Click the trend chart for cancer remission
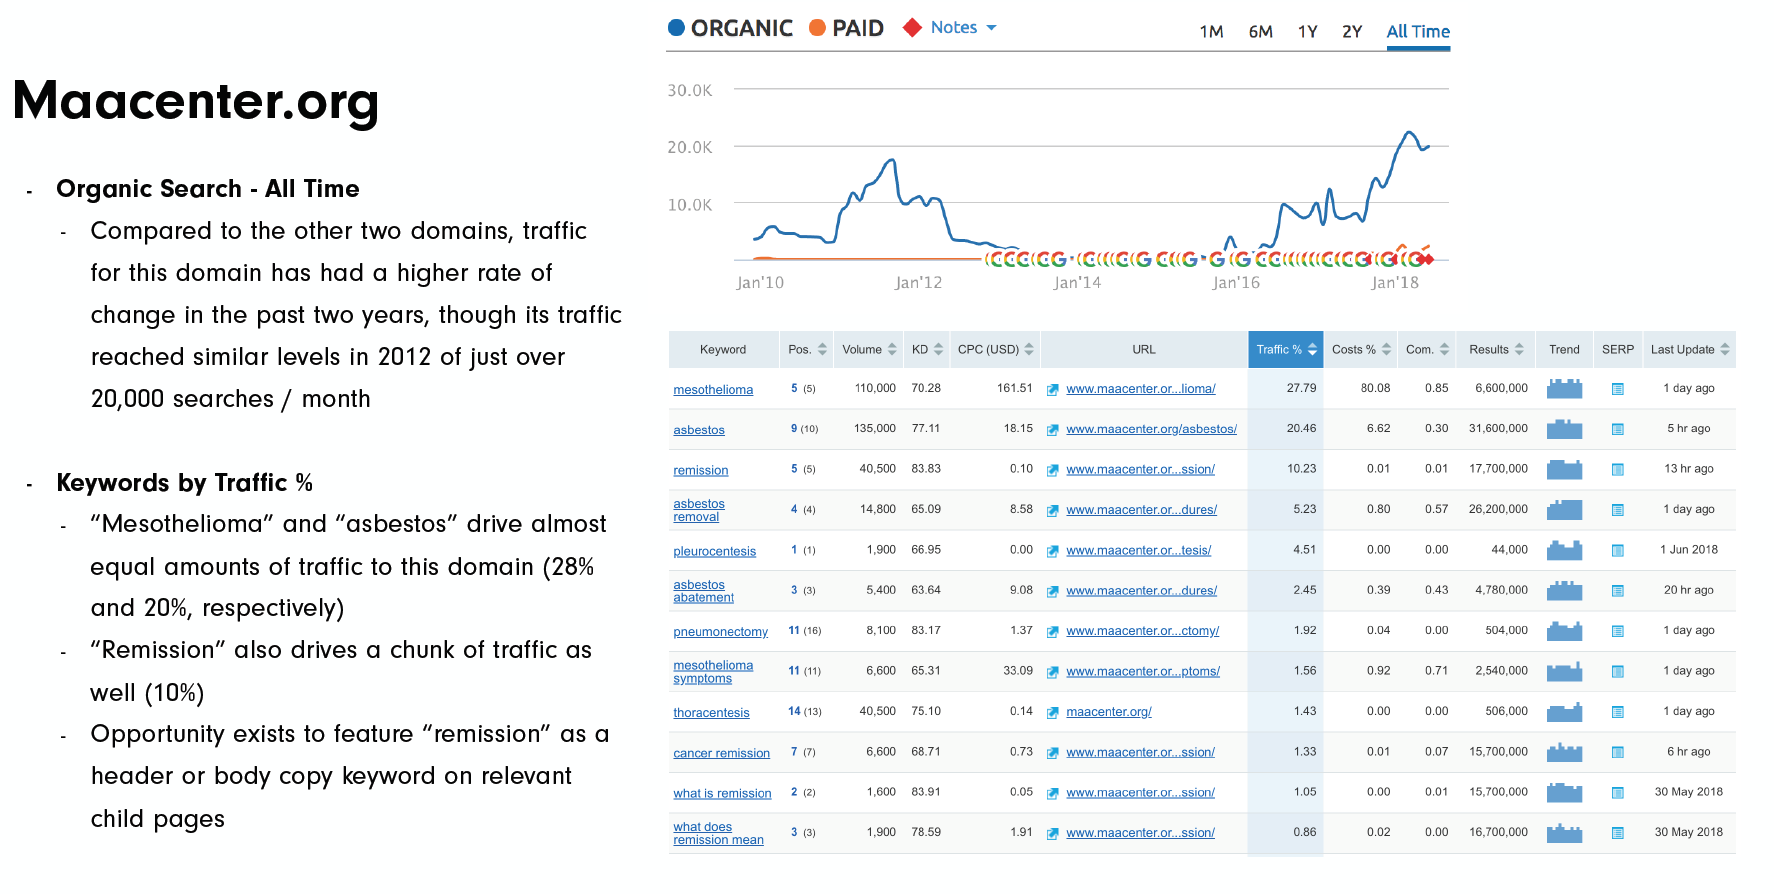1774x894 pixels. [1564, 752]
